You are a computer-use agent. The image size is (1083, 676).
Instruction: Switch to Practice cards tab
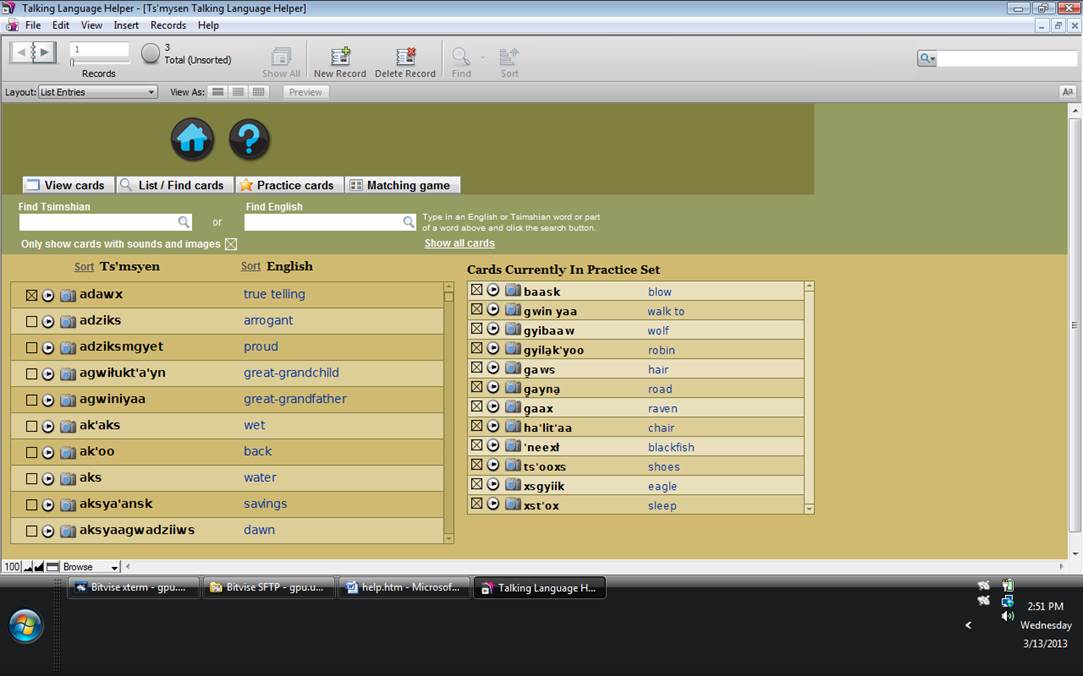point(289,185)
